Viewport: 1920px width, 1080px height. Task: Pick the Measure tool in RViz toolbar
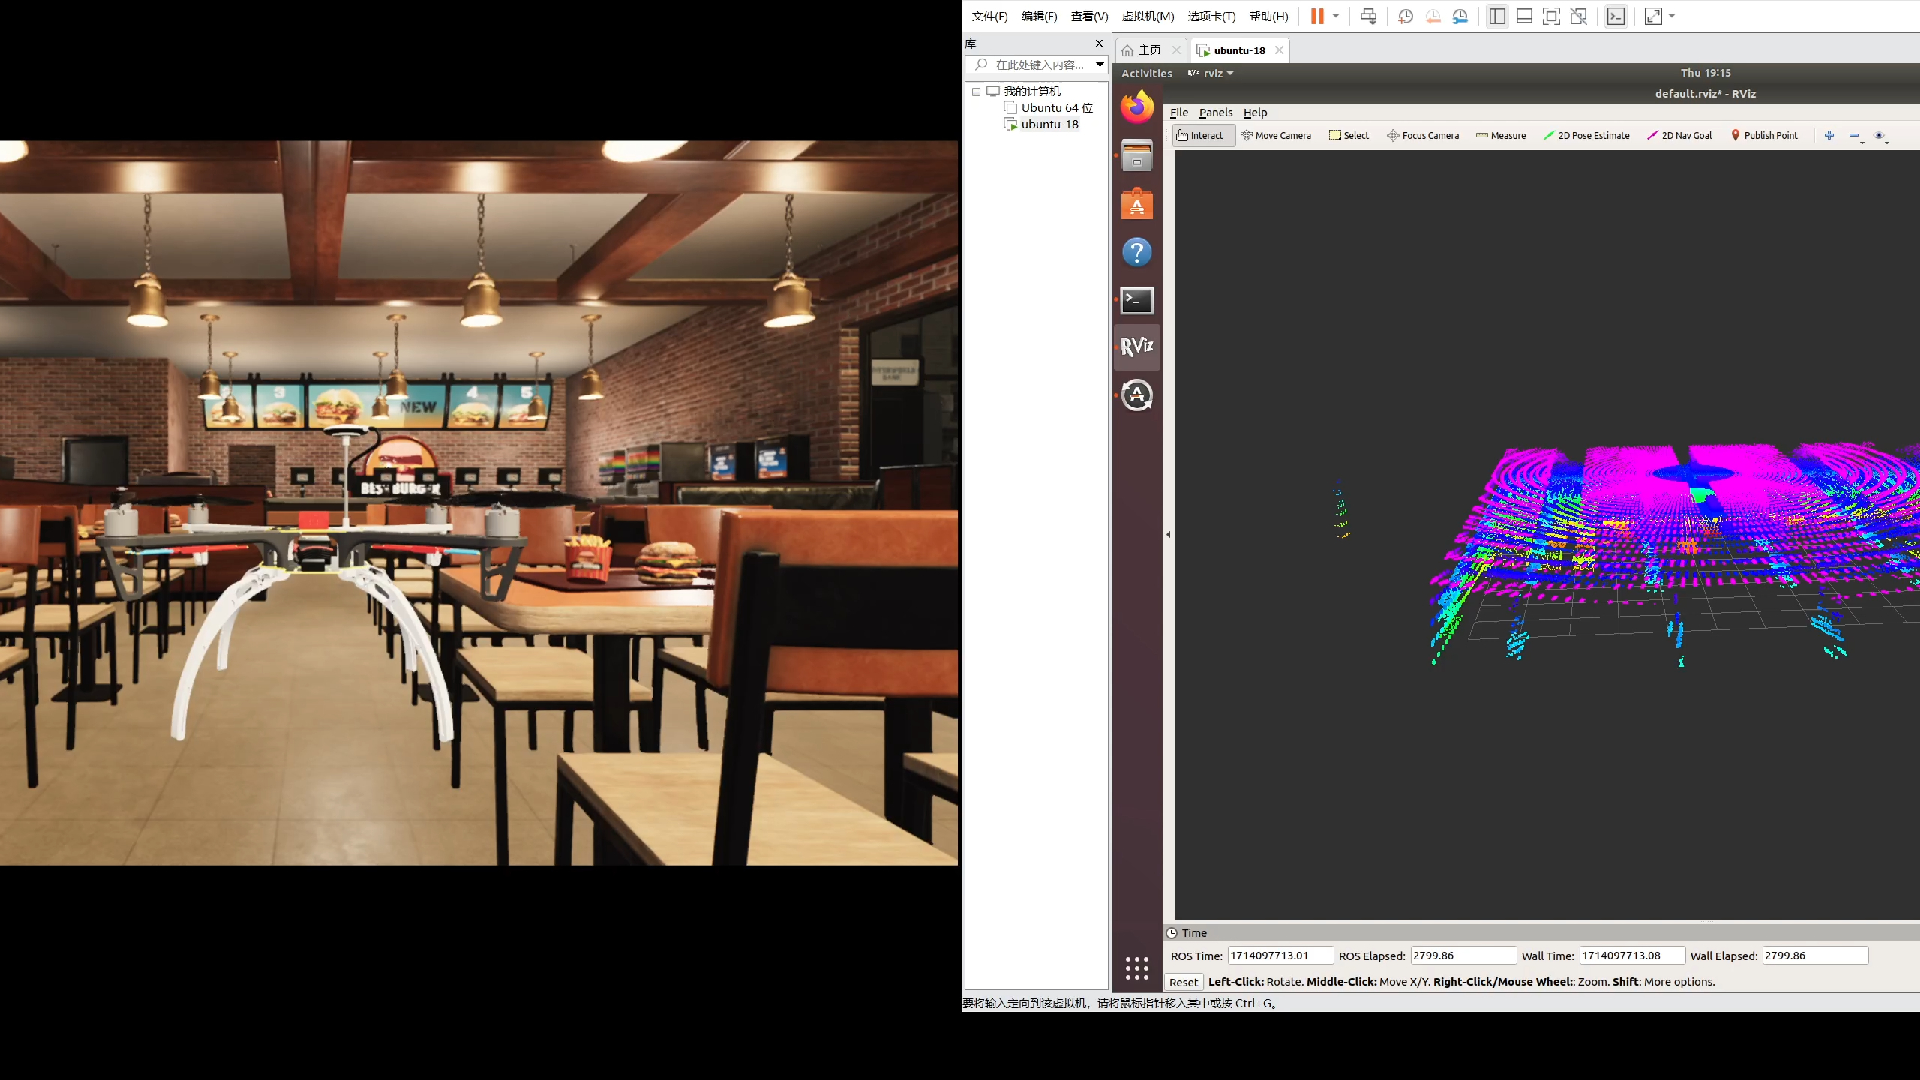1501,135
